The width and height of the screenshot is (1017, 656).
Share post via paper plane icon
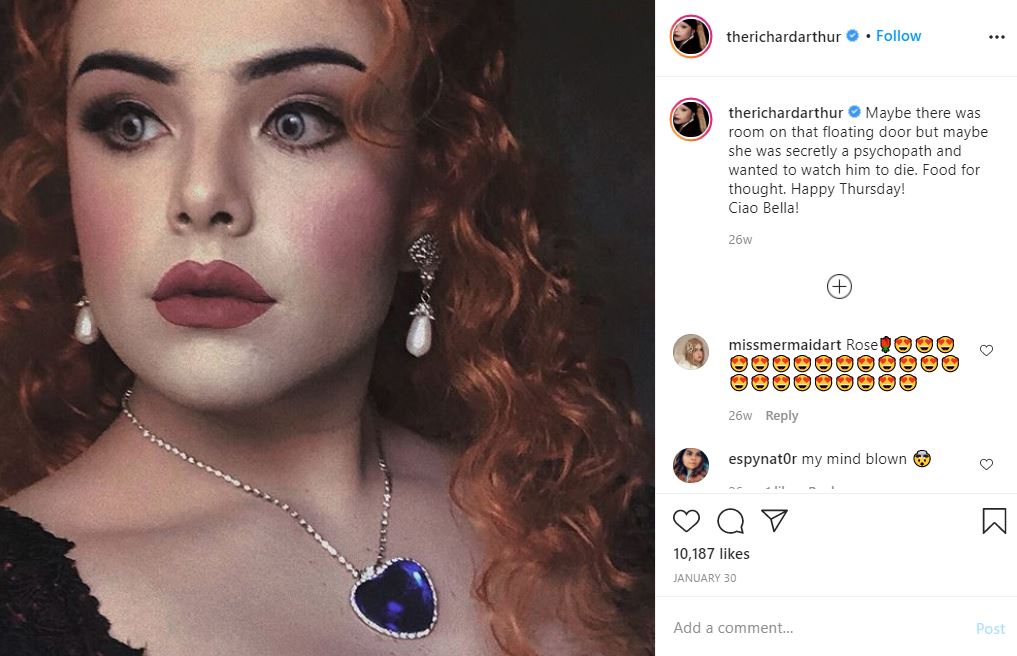[x=774, y=521]
